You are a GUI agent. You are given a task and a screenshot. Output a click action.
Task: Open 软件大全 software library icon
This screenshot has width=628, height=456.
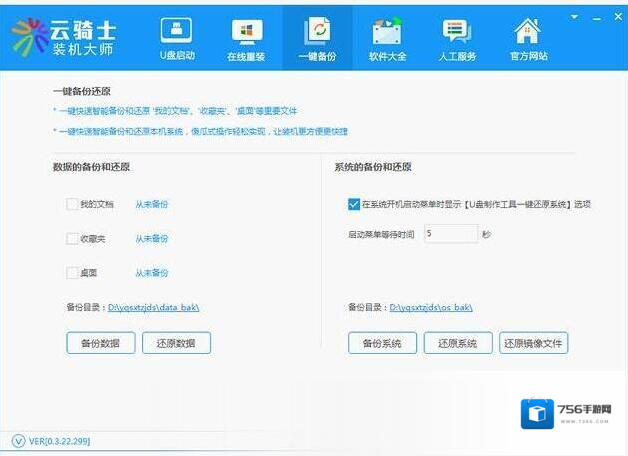click(x=387, y=32)
